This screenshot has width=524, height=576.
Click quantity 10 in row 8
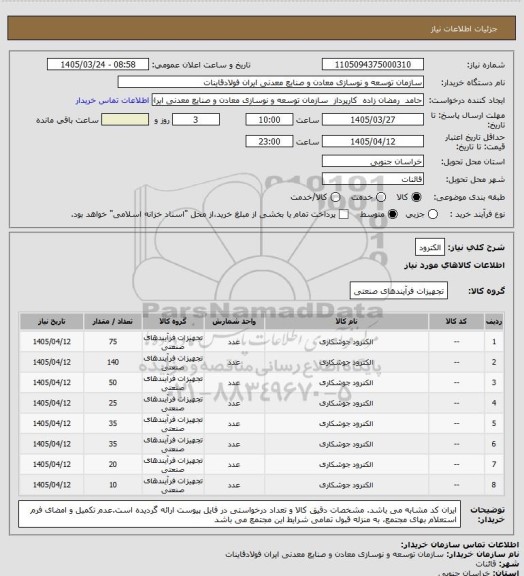tap(112, 485)
